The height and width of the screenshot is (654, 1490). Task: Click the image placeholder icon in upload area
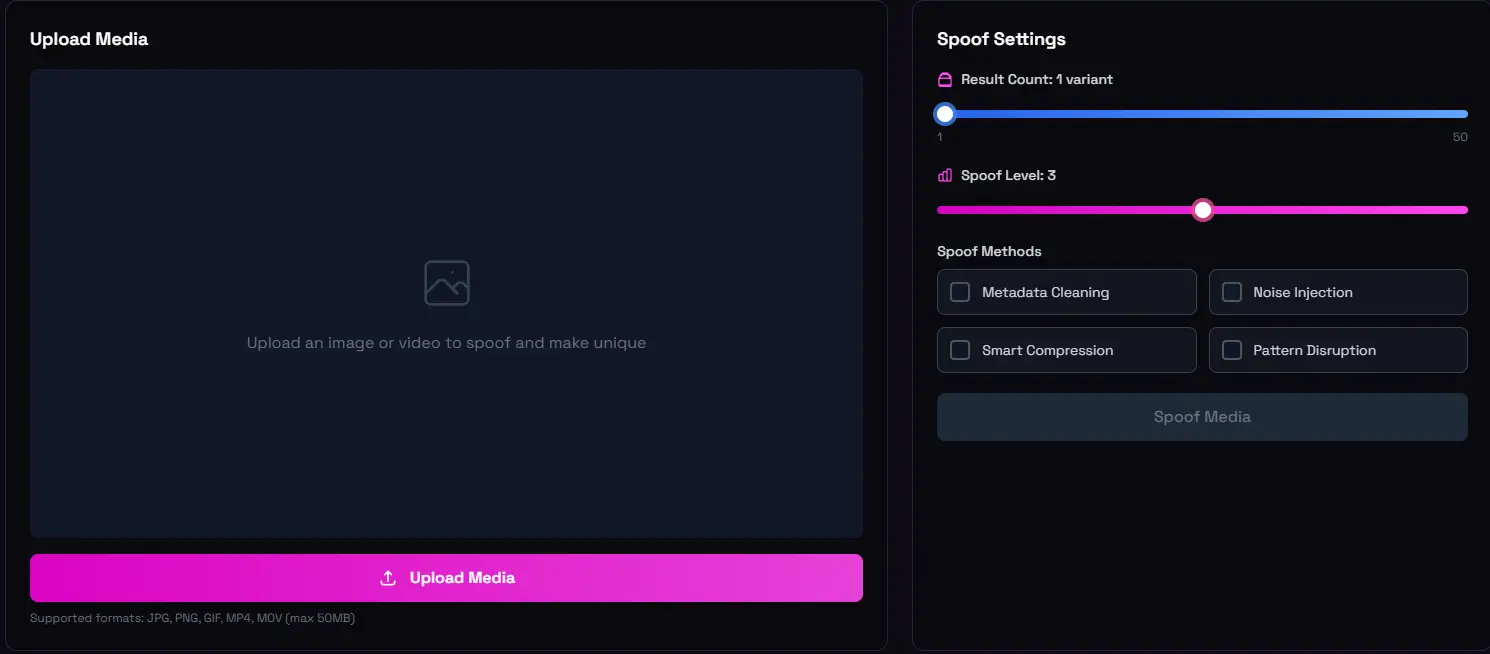(446, 283)
